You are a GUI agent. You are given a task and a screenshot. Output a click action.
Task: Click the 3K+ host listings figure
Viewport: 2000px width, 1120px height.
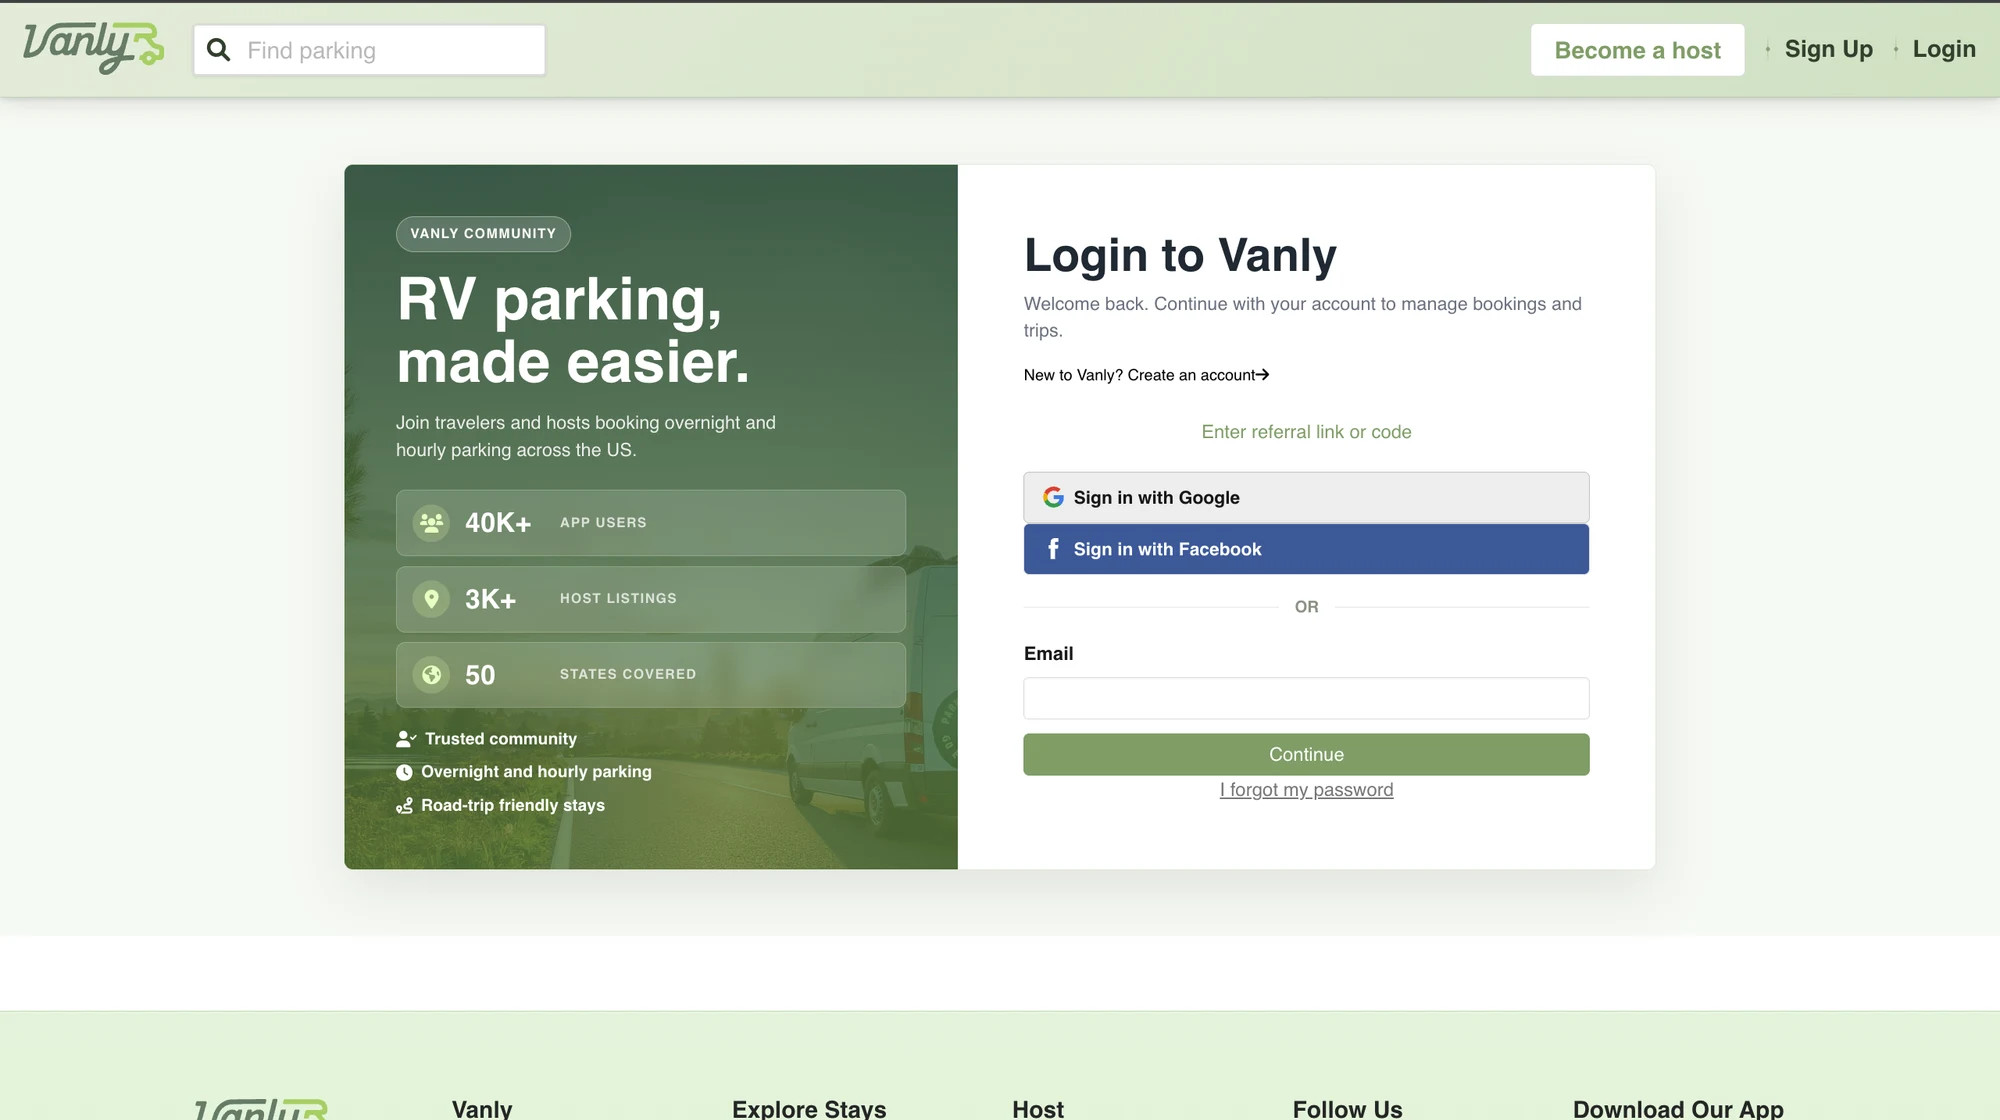click(490, 599)
